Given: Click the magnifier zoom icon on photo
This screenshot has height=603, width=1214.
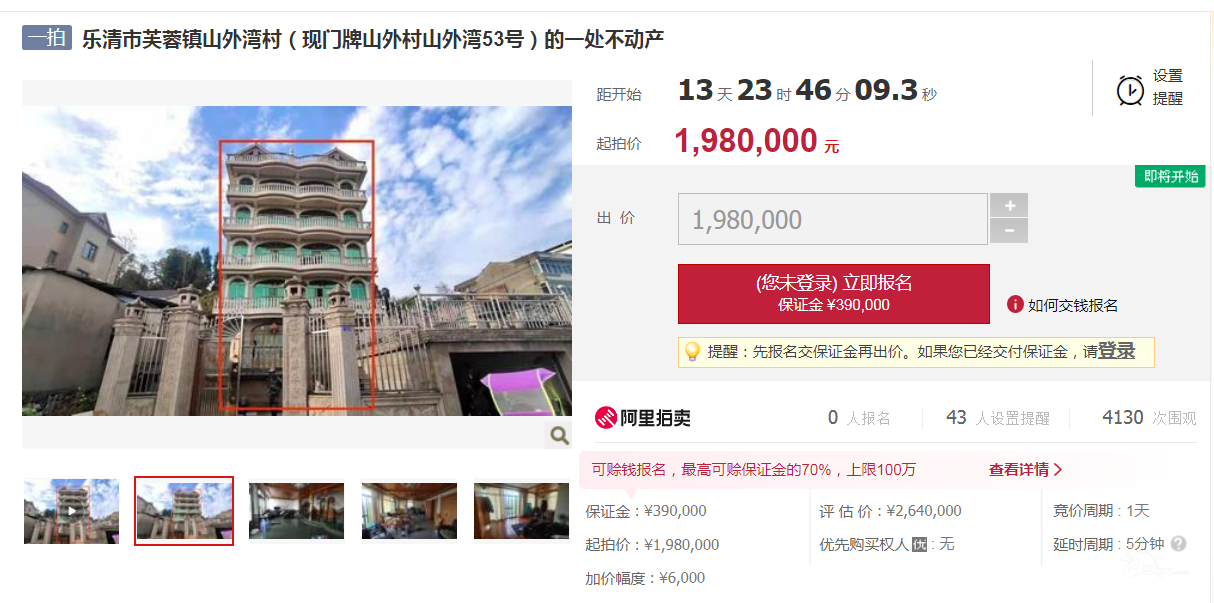Looking at the screenshot, I should (559, 435).
